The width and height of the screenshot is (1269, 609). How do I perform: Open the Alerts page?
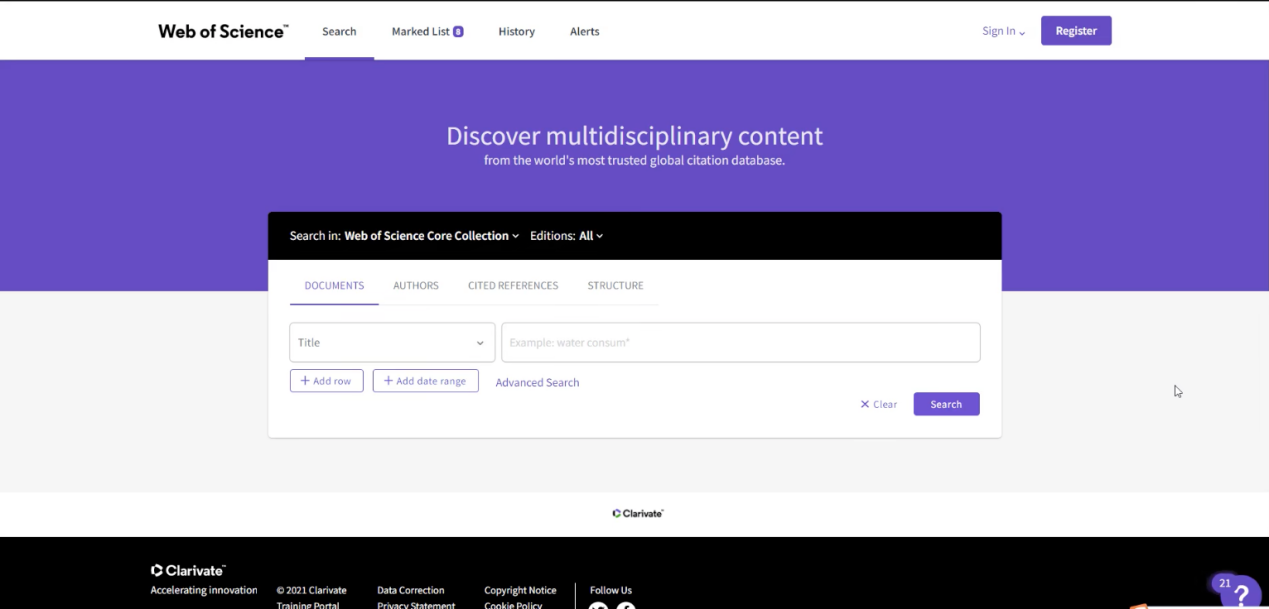[x=584, y=31]
